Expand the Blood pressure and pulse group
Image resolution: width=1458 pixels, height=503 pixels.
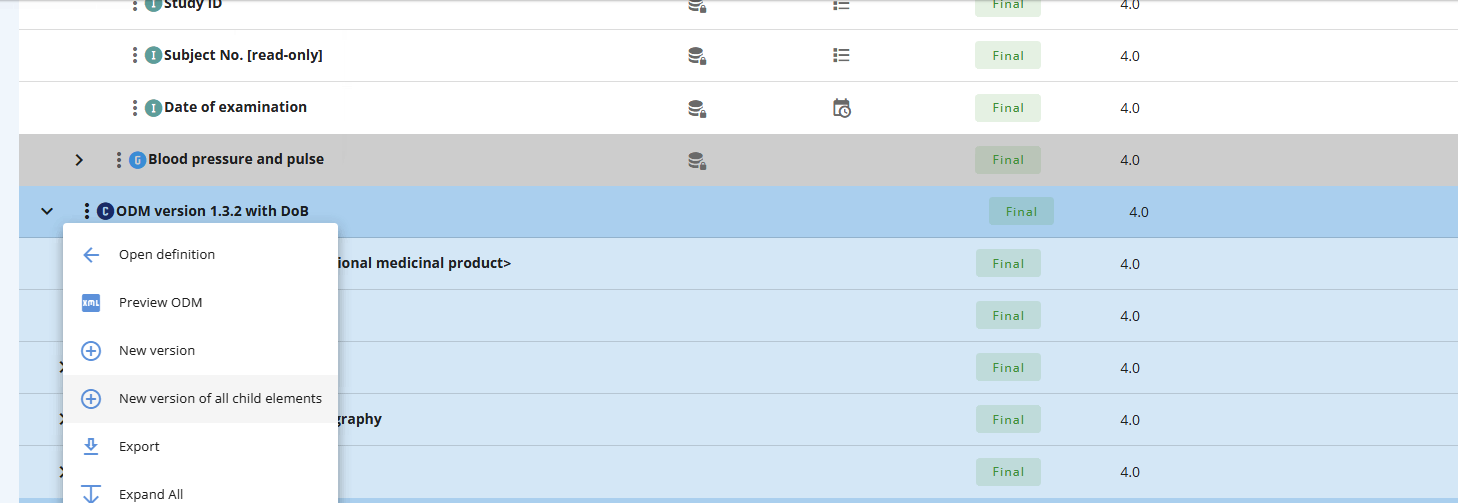tap(79, 159)
